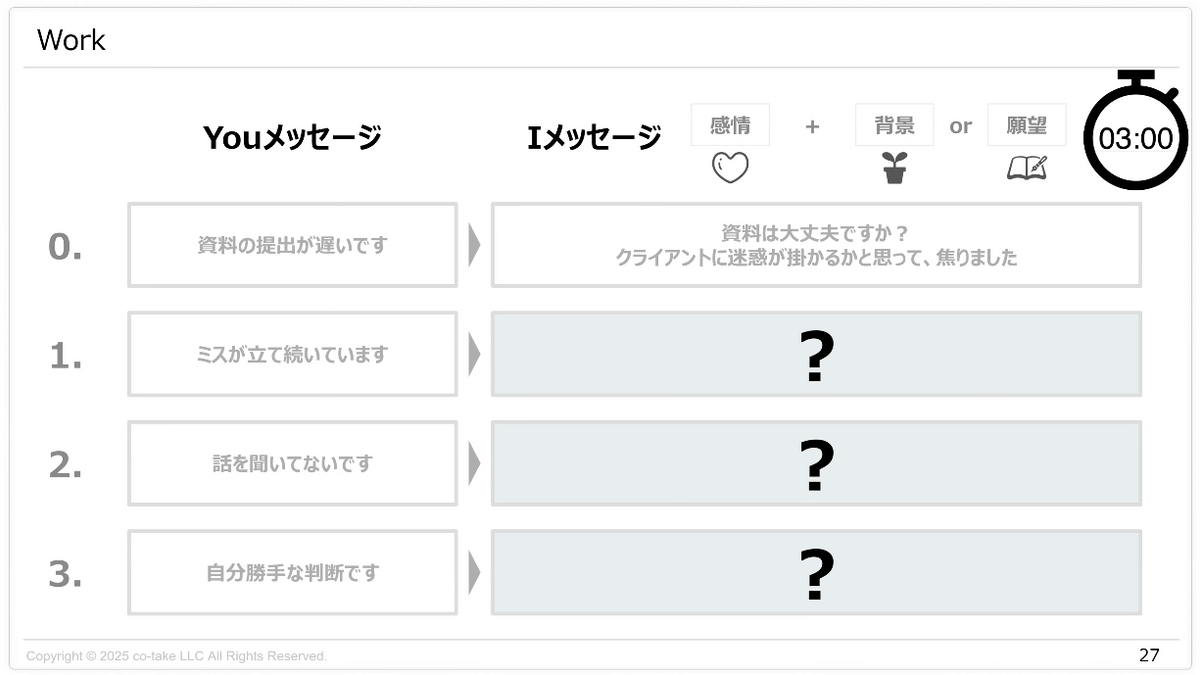Click the arrow next to 資料の提出が遅いです

tap(474, 246)
